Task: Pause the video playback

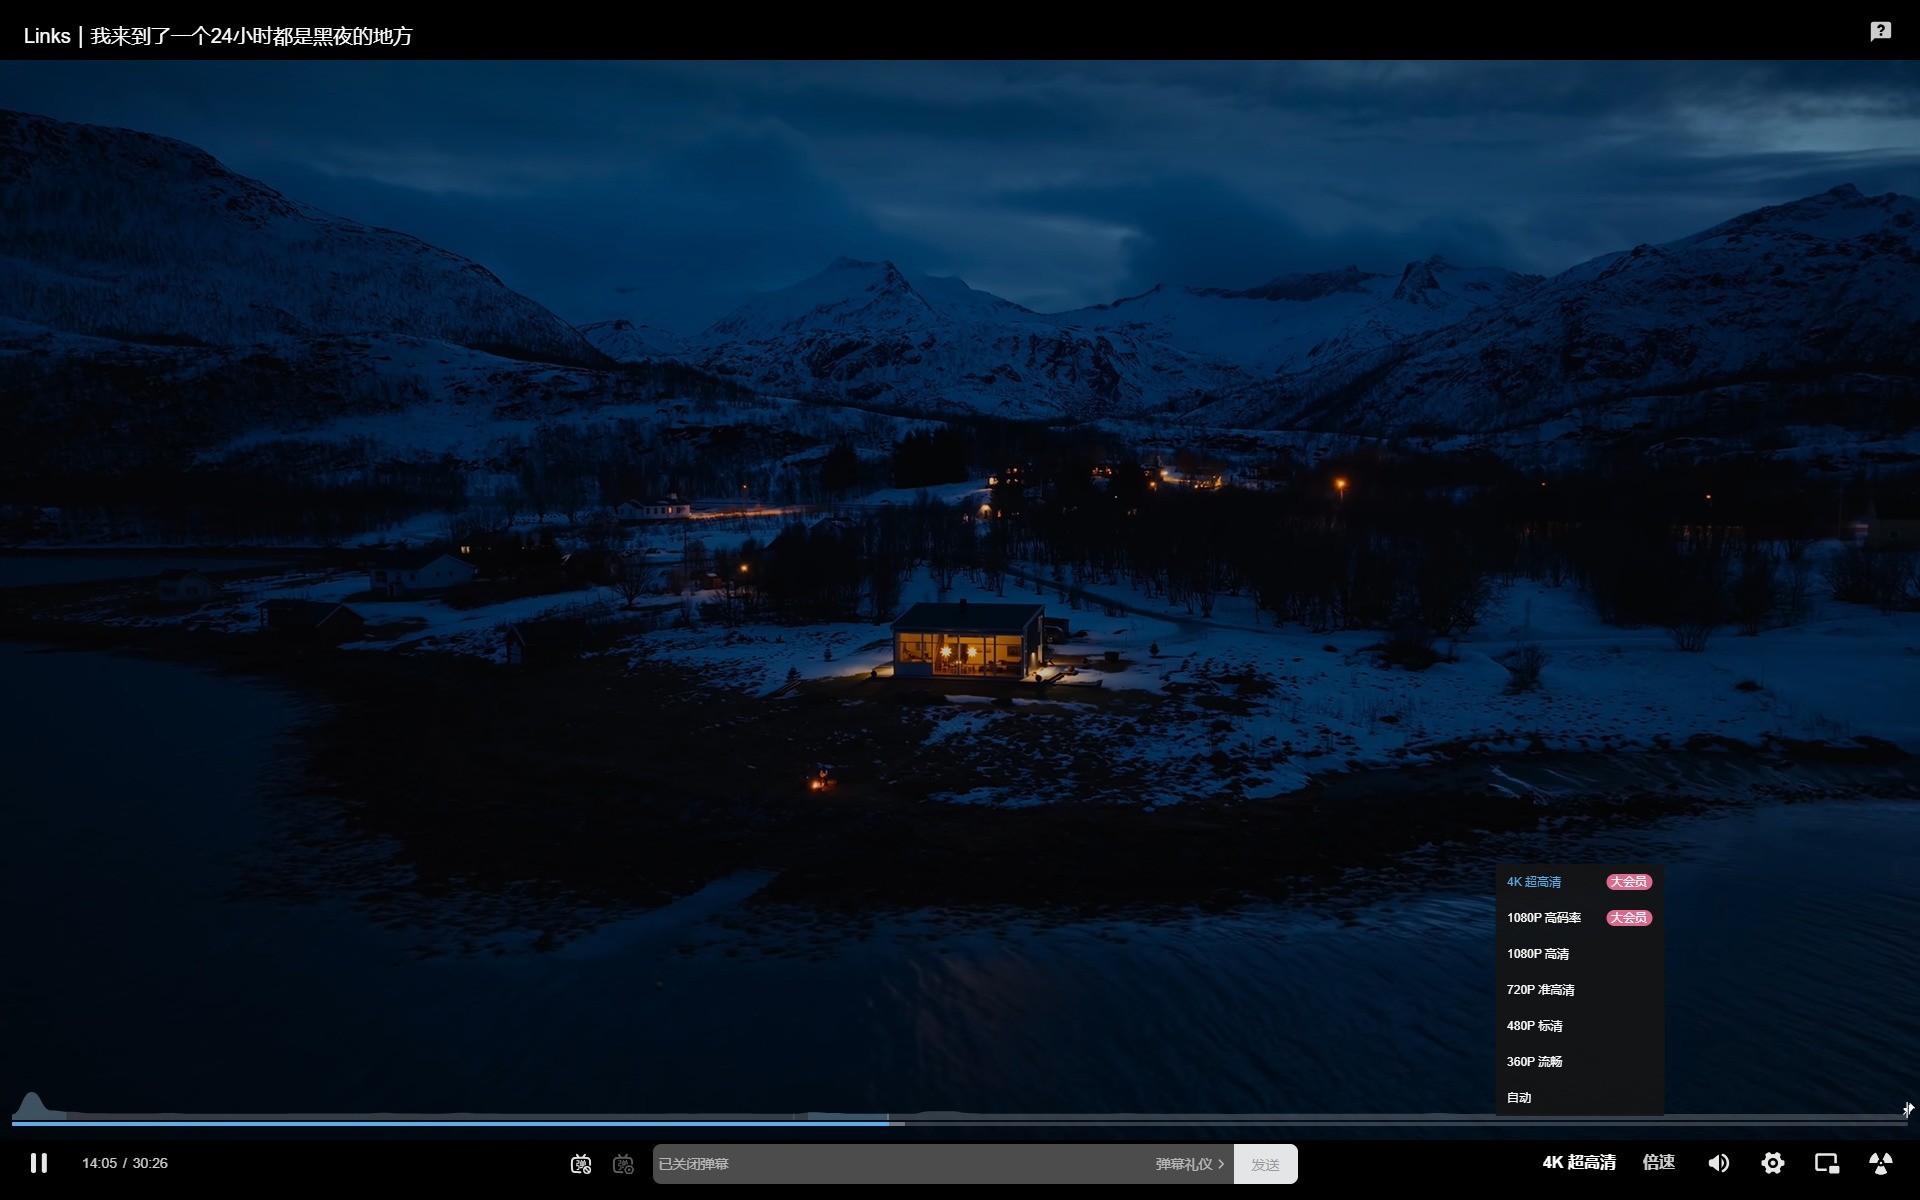Action: tap(39, 1163)
